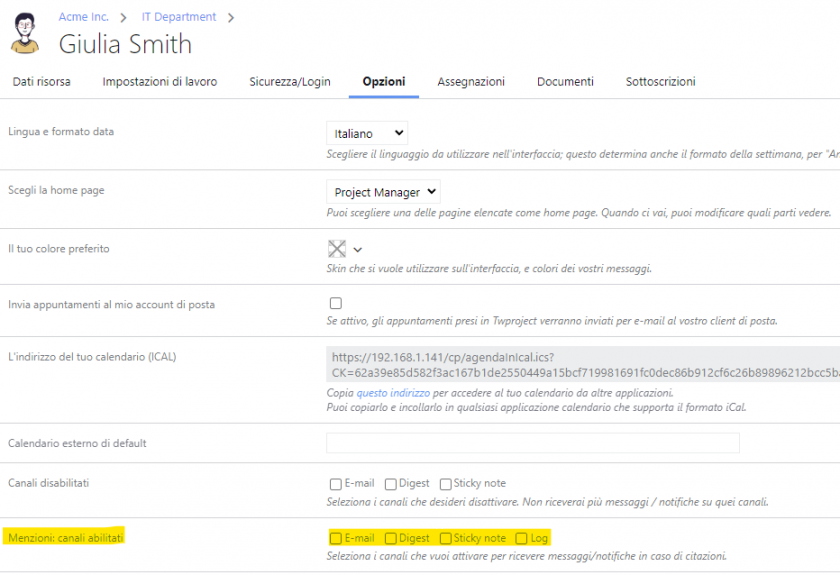Open the Assegnazioni tab
840x575 pixels.
470,82
